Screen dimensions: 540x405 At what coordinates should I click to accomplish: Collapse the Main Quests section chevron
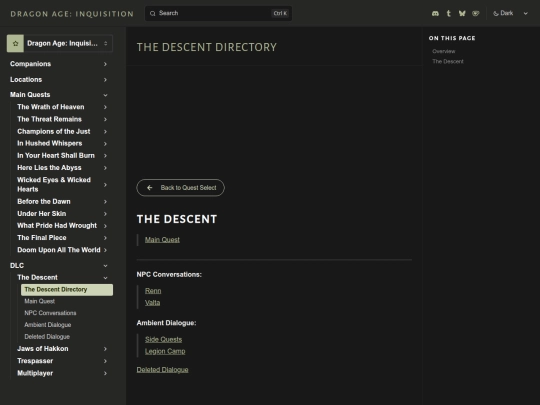[105, 95]
